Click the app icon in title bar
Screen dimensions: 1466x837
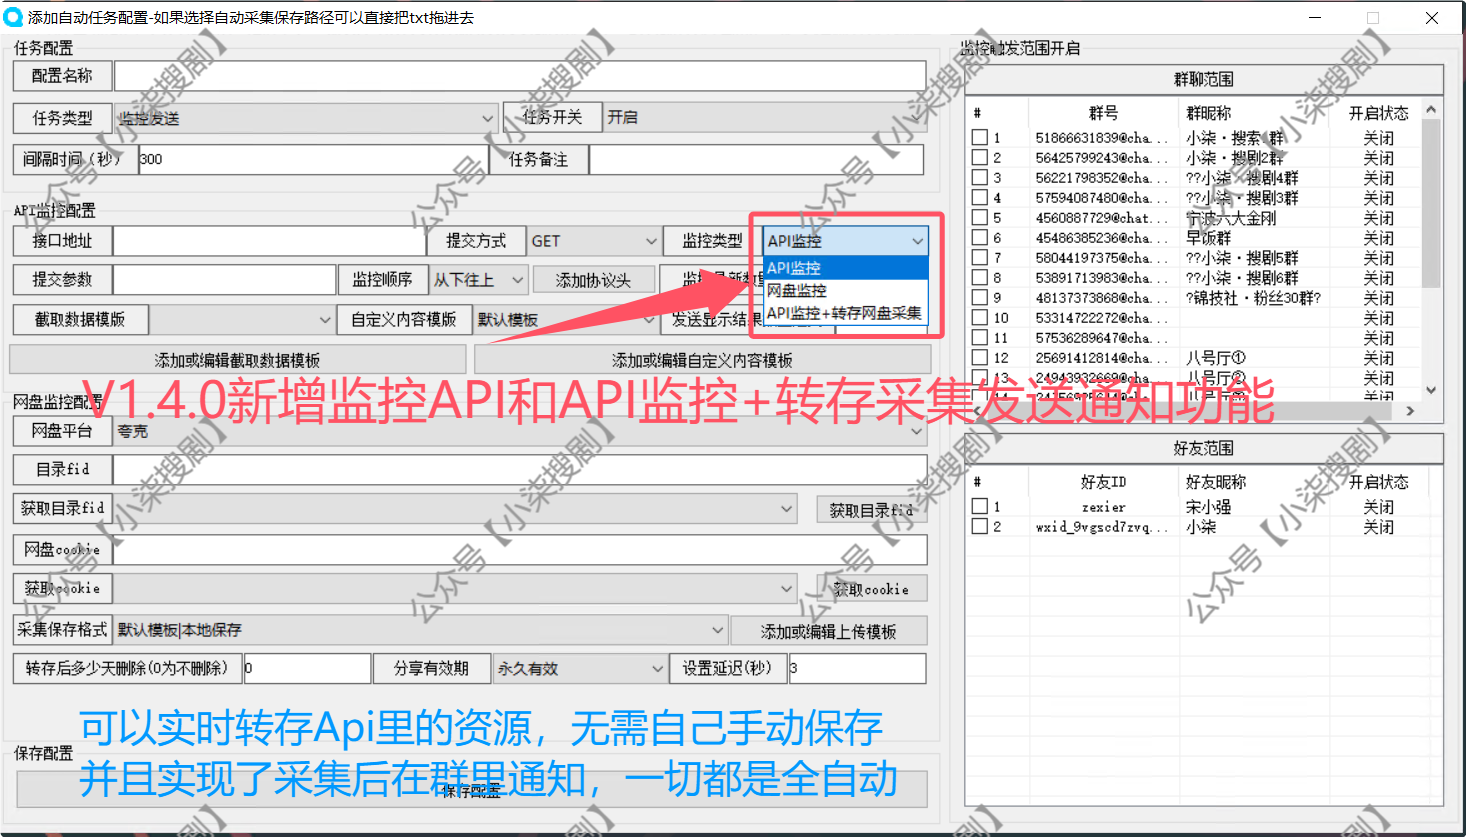13,17
